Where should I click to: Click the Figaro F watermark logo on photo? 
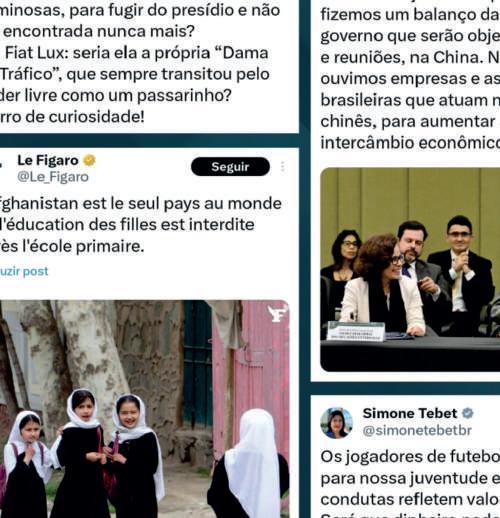click(277, 313)
